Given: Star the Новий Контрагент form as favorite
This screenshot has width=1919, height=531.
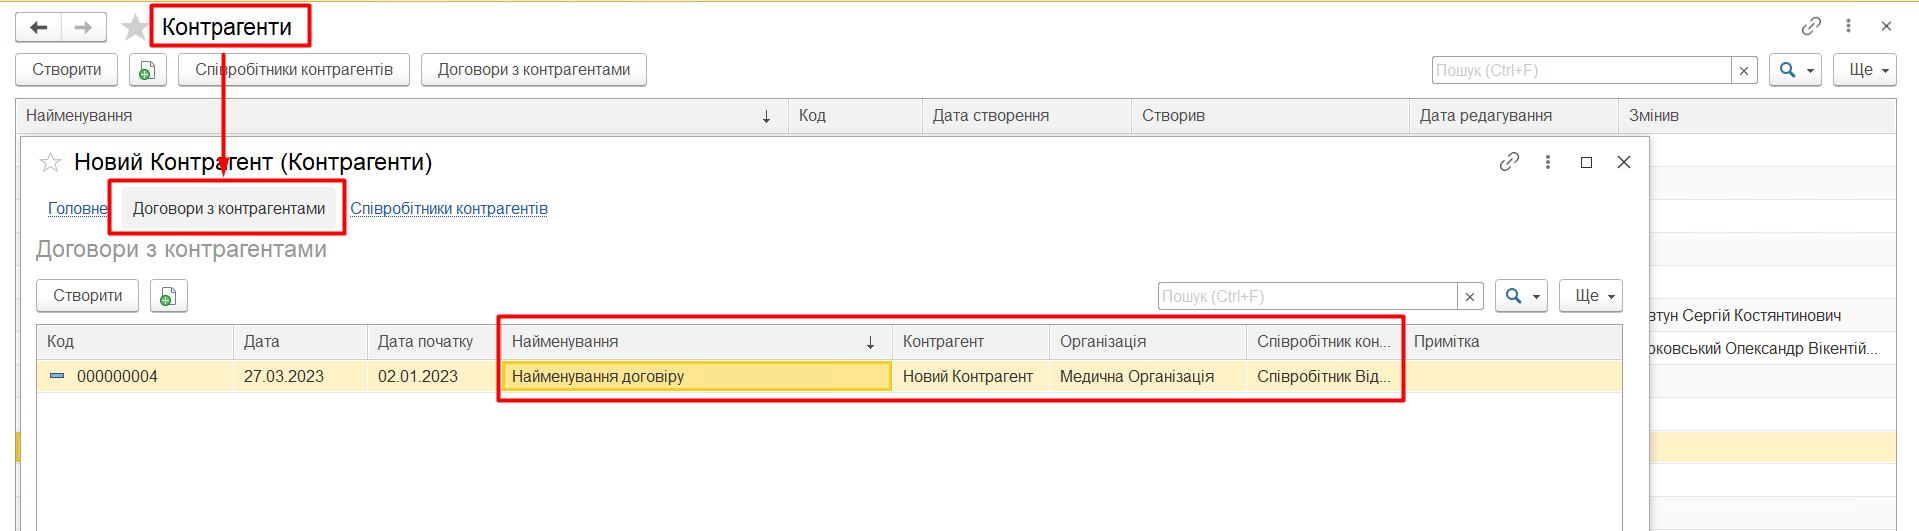Looking at the screenshot, I should coord(50,162).
